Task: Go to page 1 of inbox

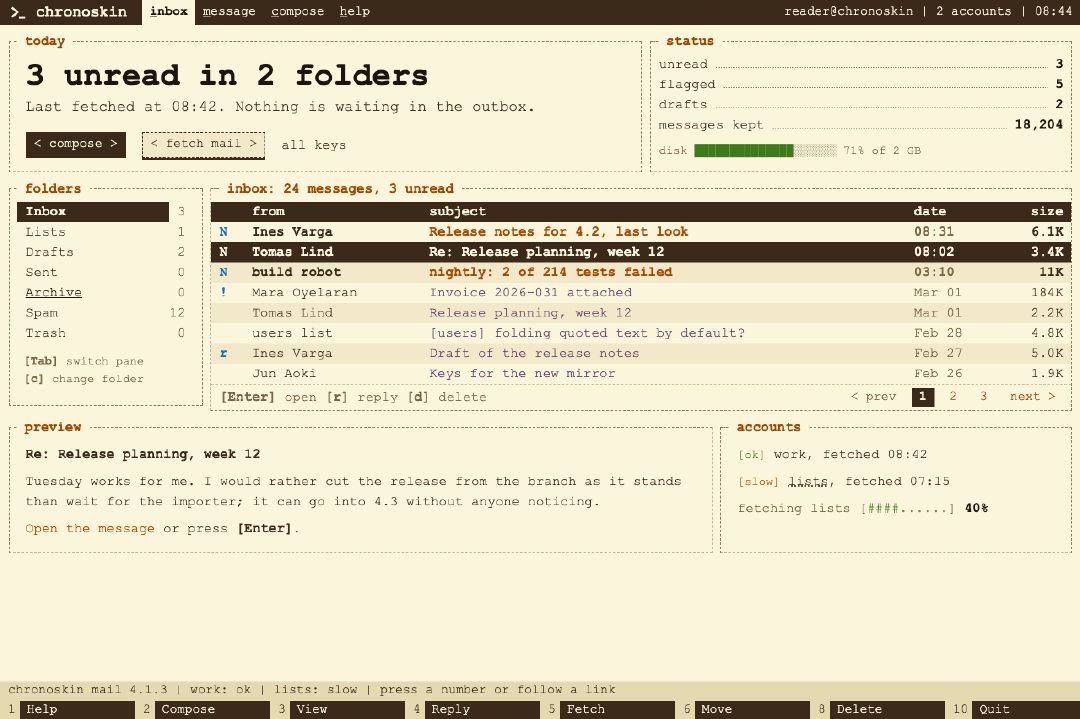Action: 923,397
